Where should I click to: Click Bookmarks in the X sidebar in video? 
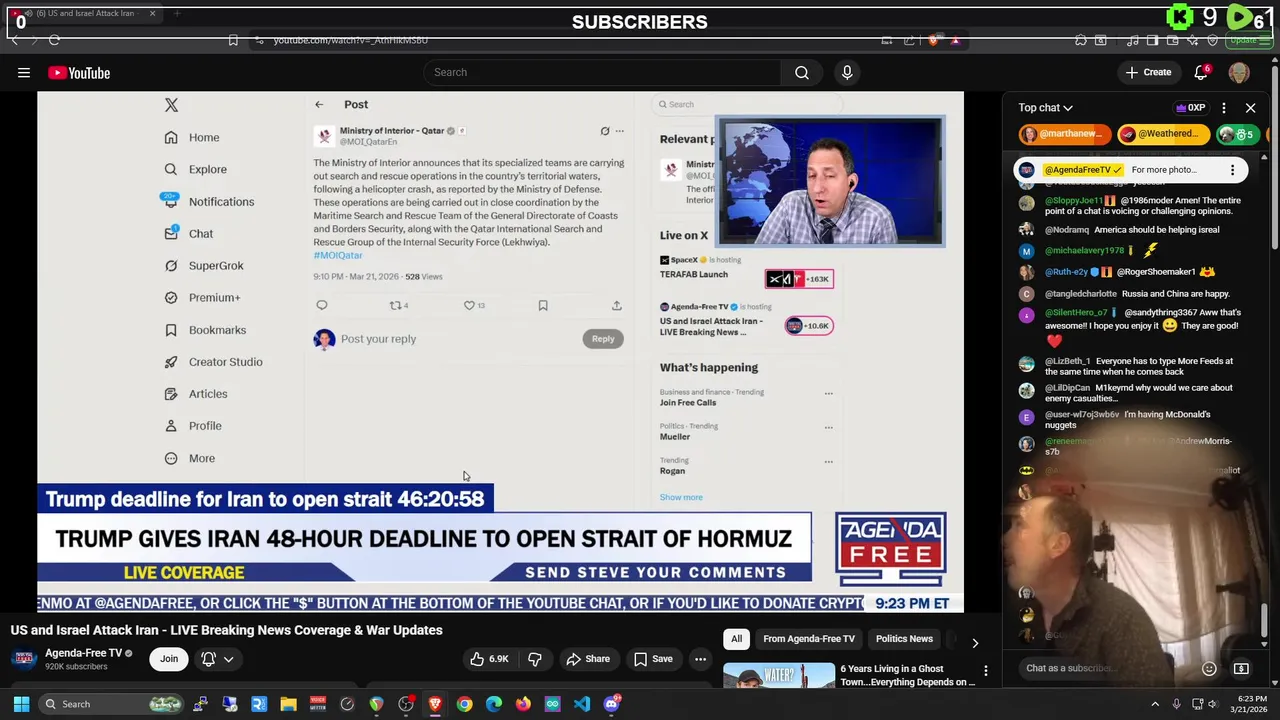click(205, 330)
